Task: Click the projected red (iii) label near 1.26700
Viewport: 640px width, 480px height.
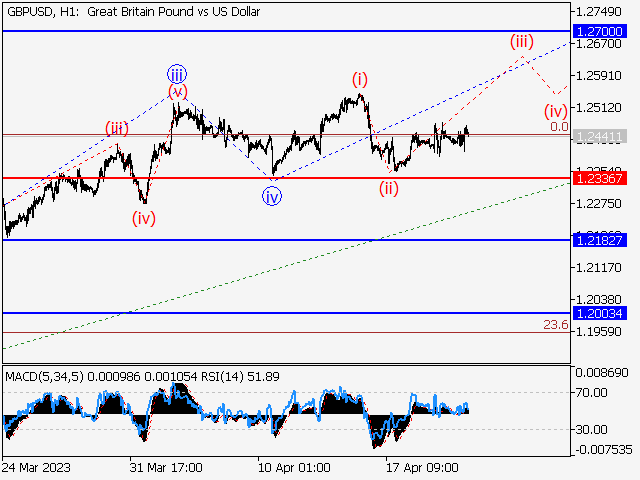Action: [522, 41]
